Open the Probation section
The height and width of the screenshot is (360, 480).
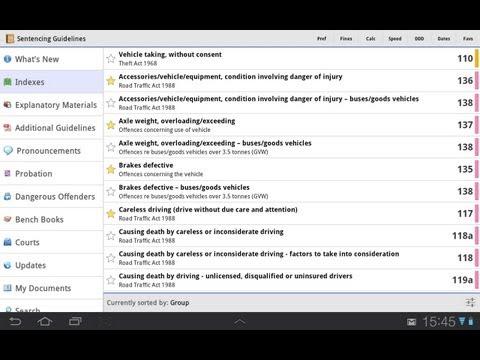51,174
